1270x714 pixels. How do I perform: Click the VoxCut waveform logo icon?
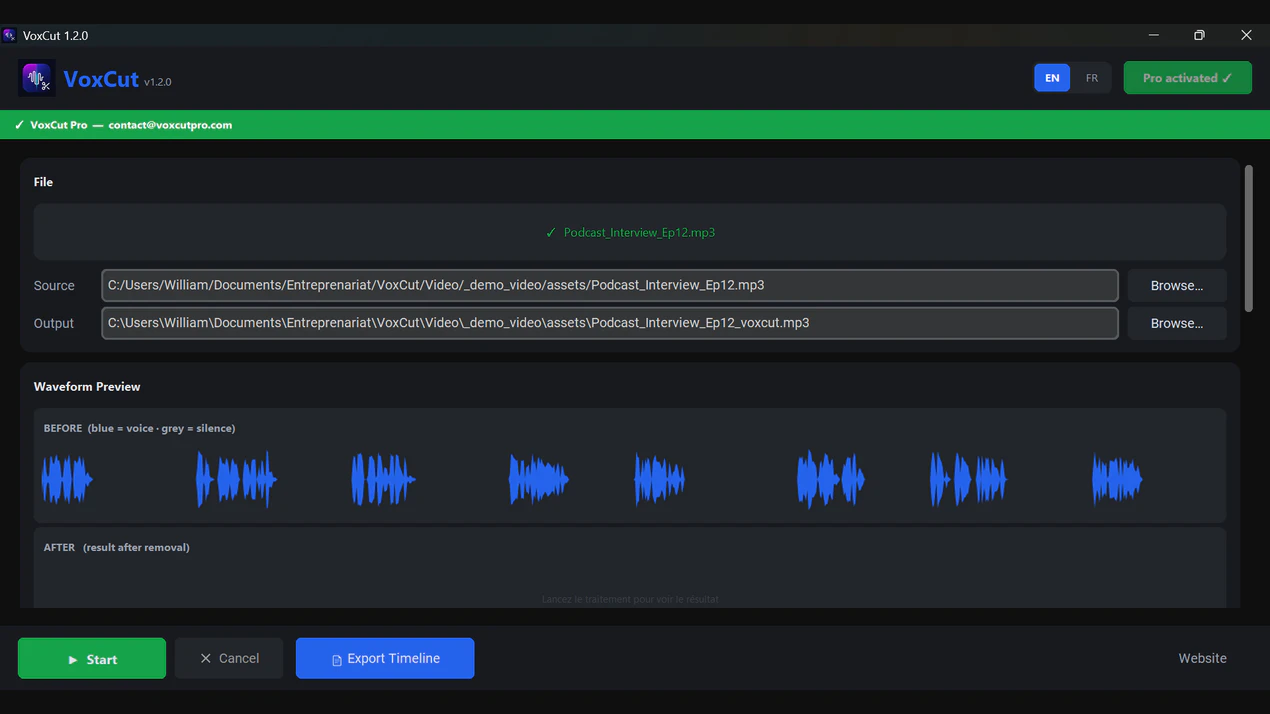[x=37, y=78]
